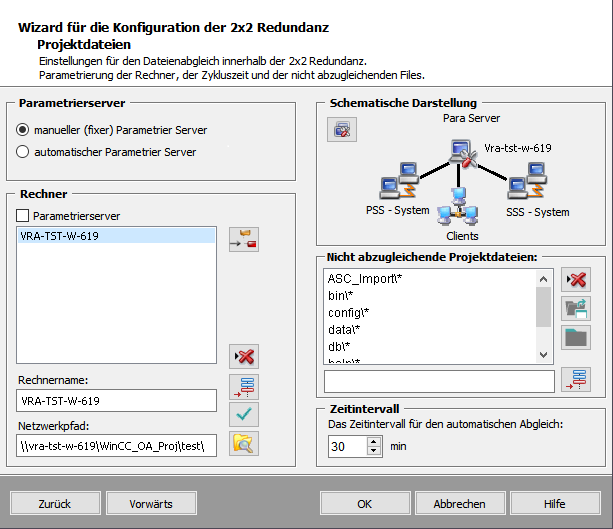Apply changes with the green checkmark icon
Screen dimensions: 613x529
pyautogui.click(x=243, y=414)
